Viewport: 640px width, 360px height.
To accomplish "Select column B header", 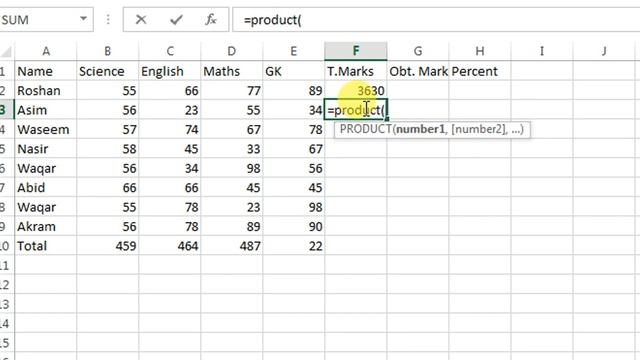I will coord(108,51).
